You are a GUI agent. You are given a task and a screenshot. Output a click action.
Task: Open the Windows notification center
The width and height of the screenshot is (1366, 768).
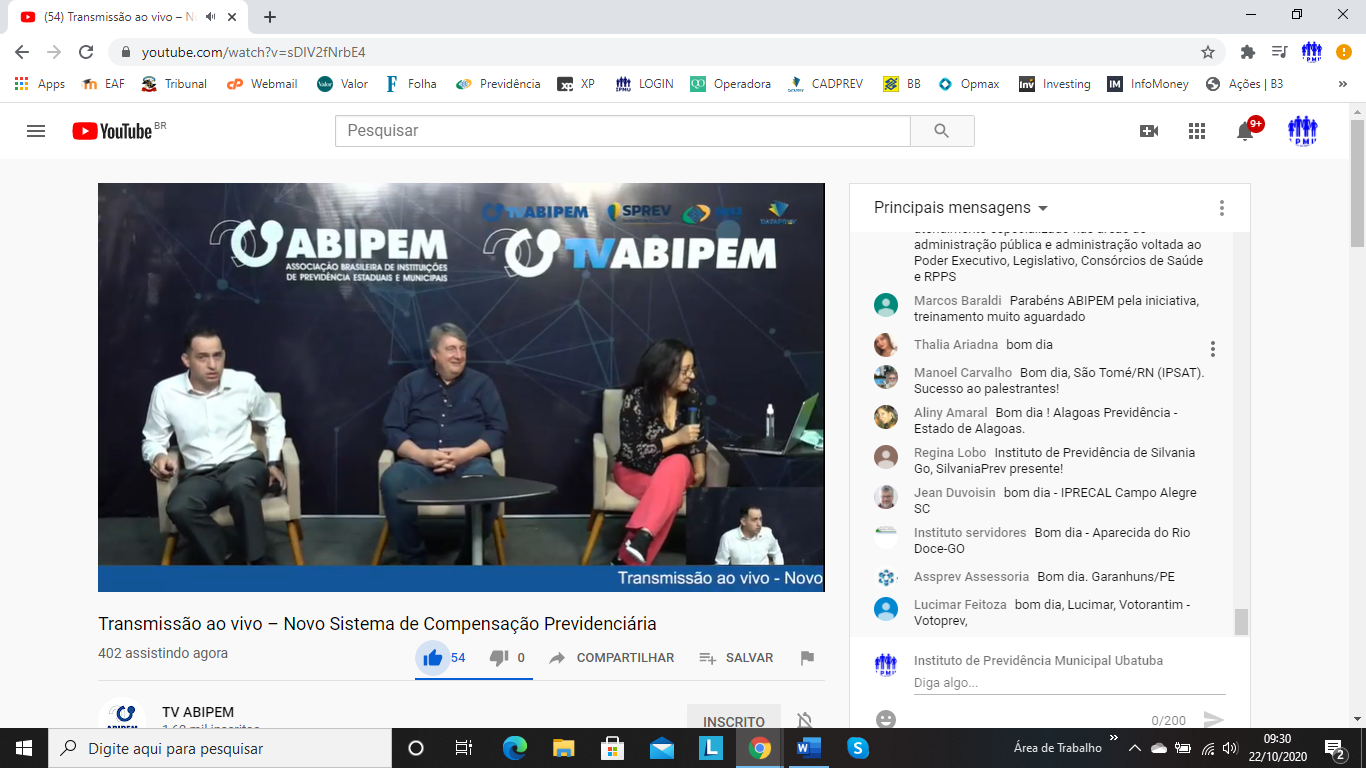tap(1334, 748)
